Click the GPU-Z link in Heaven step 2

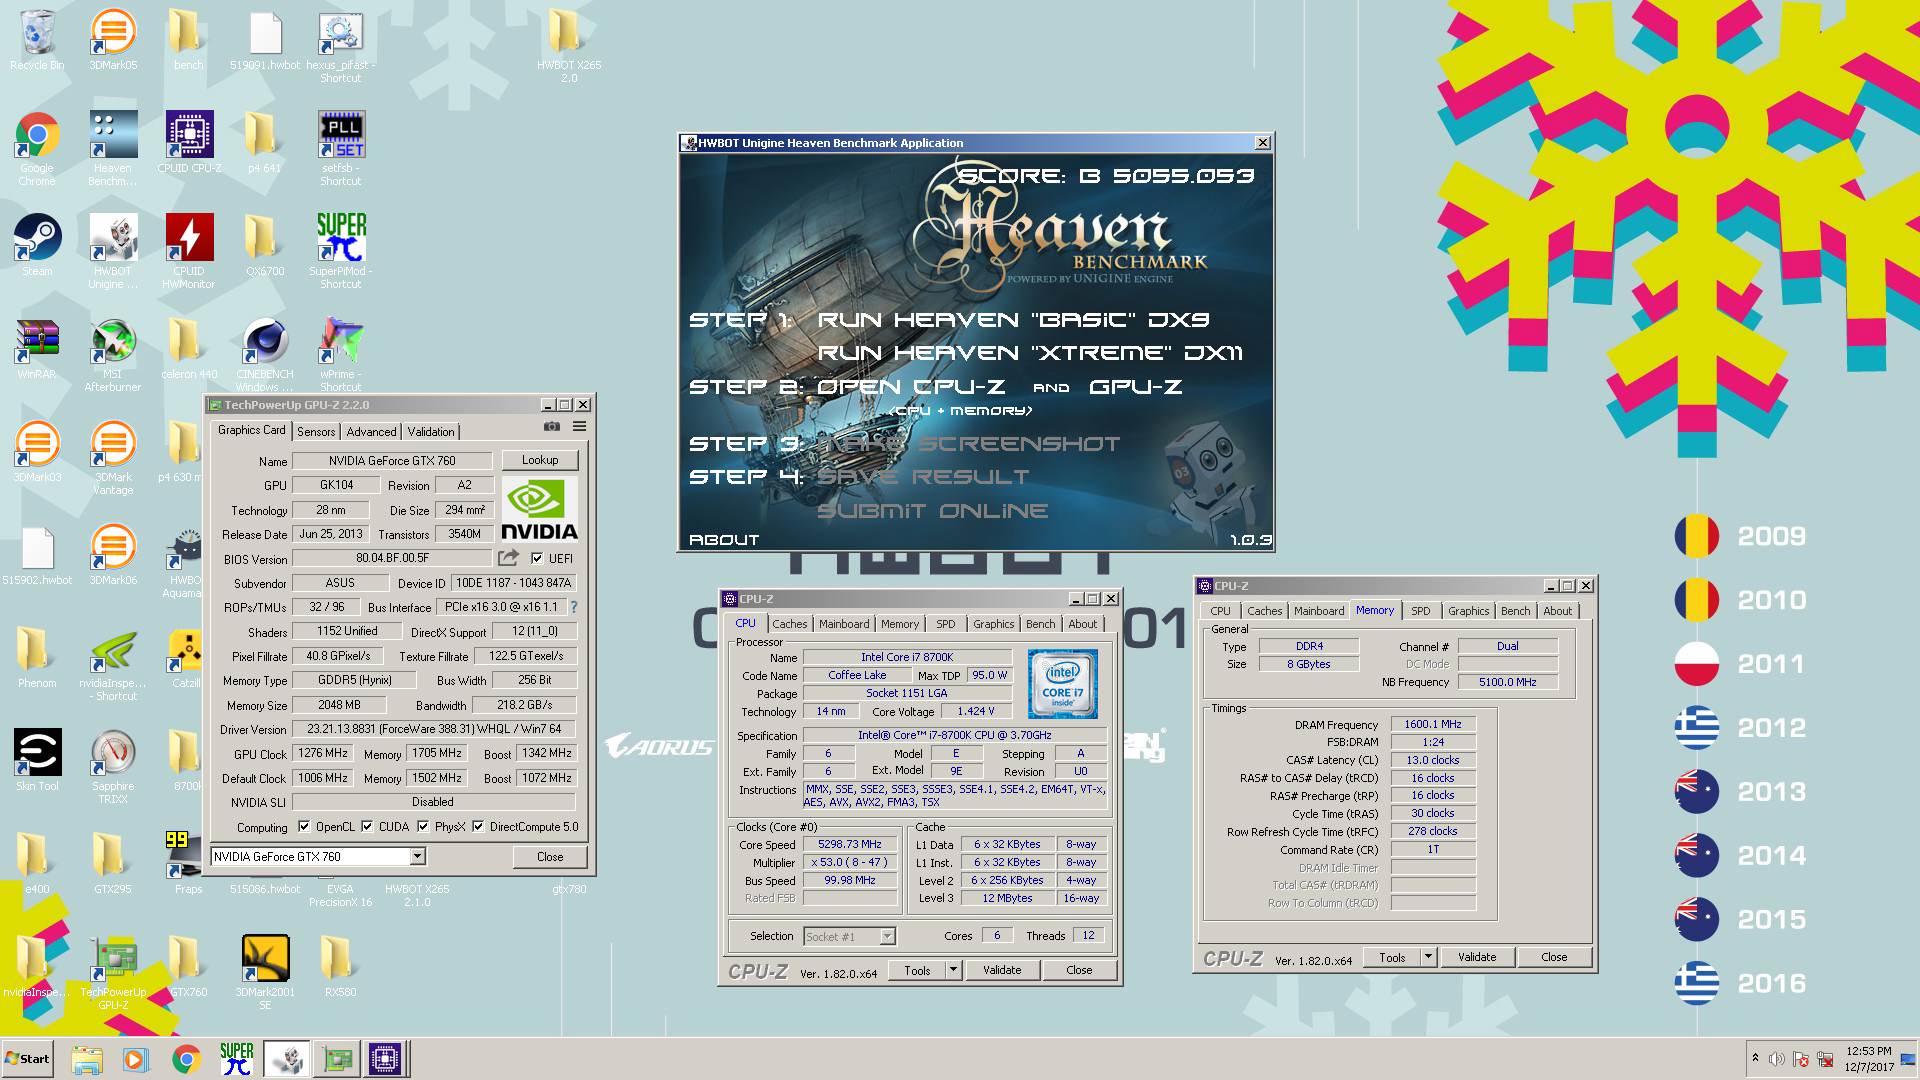coord(1135,387)
